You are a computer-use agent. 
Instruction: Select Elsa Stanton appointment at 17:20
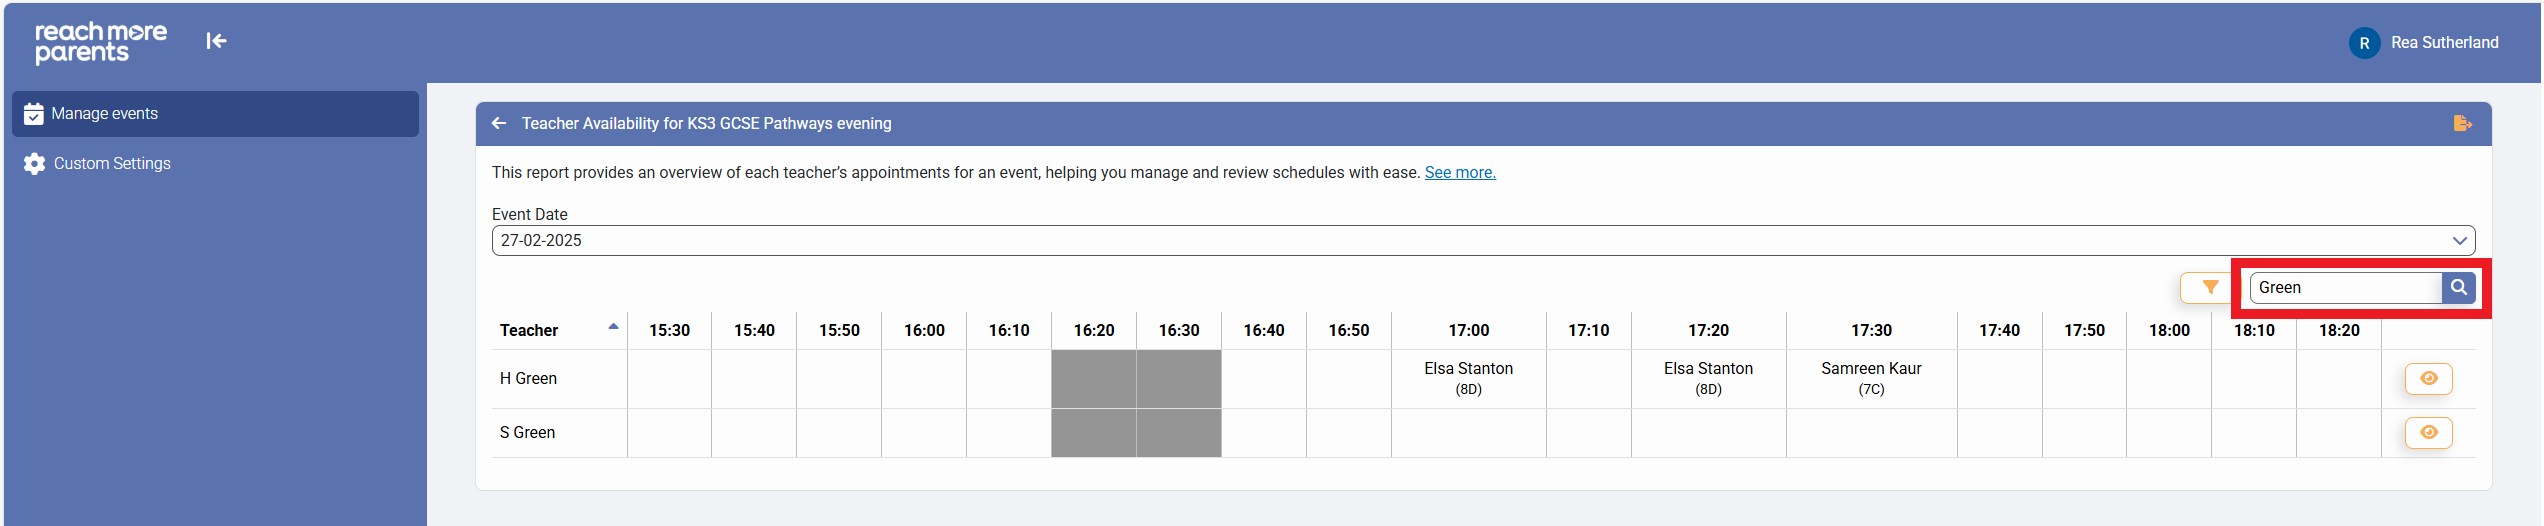point(1708,378)
